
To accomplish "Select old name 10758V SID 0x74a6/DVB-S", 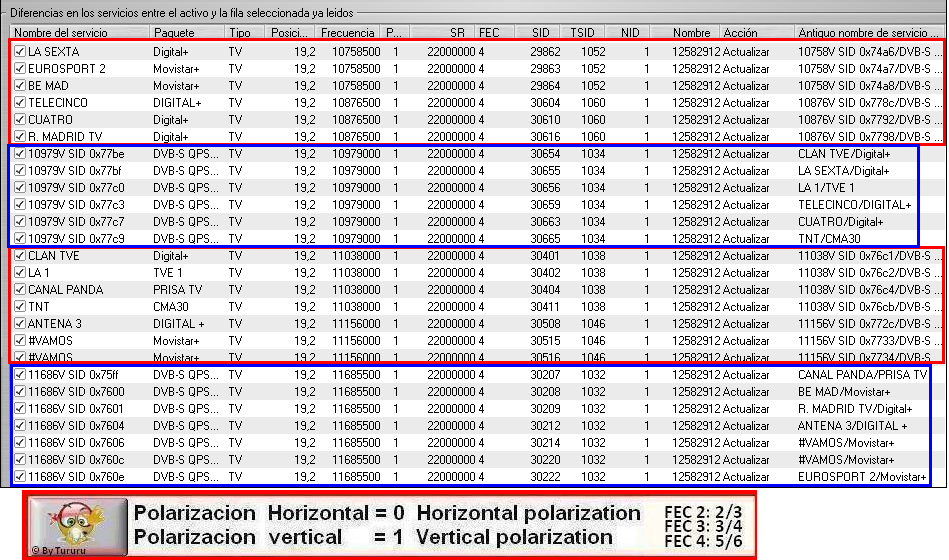I will coord(870,52).
